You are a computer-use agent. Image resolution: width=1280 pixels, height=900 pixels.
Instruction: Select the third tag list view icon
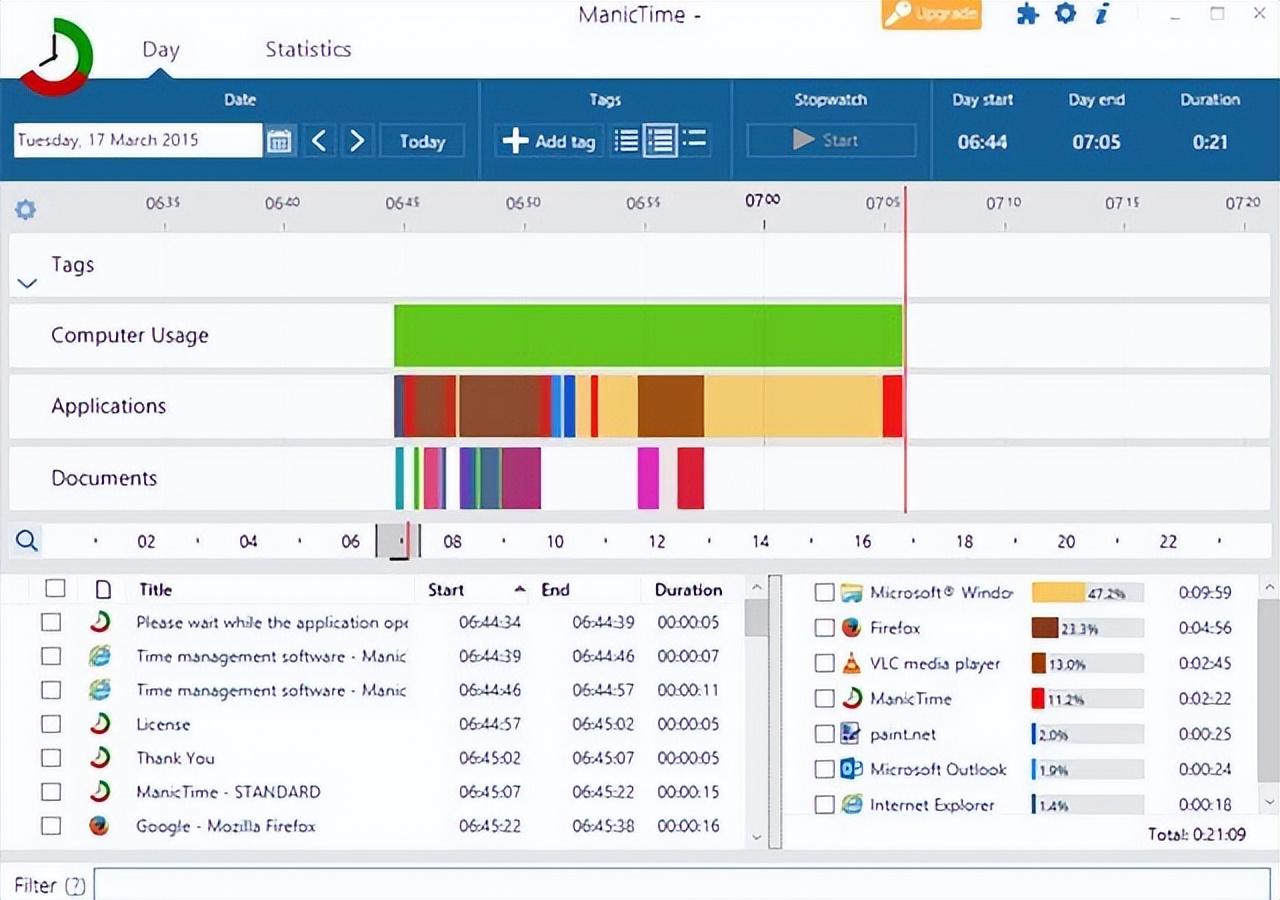[x=694, y=140]
